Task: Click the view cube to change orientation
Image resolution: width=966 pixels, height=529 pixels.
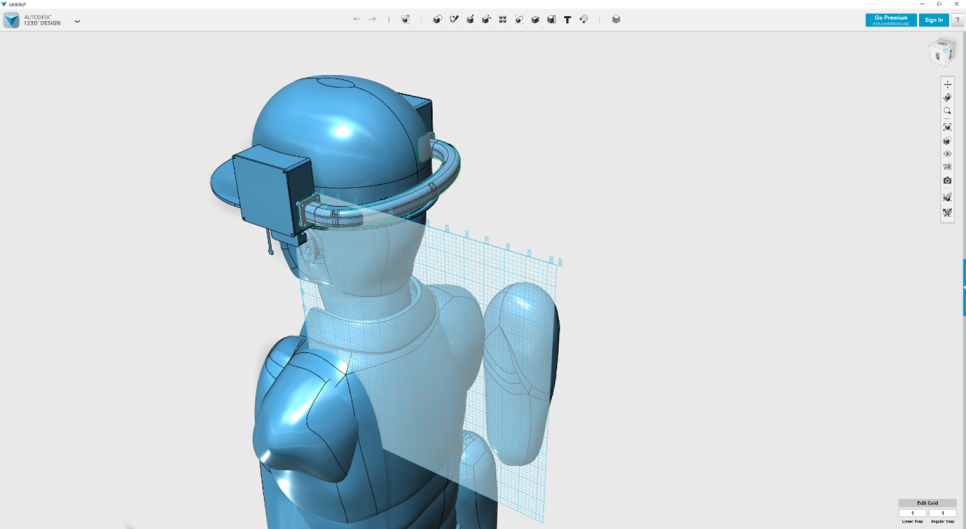Action: point(941,52)
